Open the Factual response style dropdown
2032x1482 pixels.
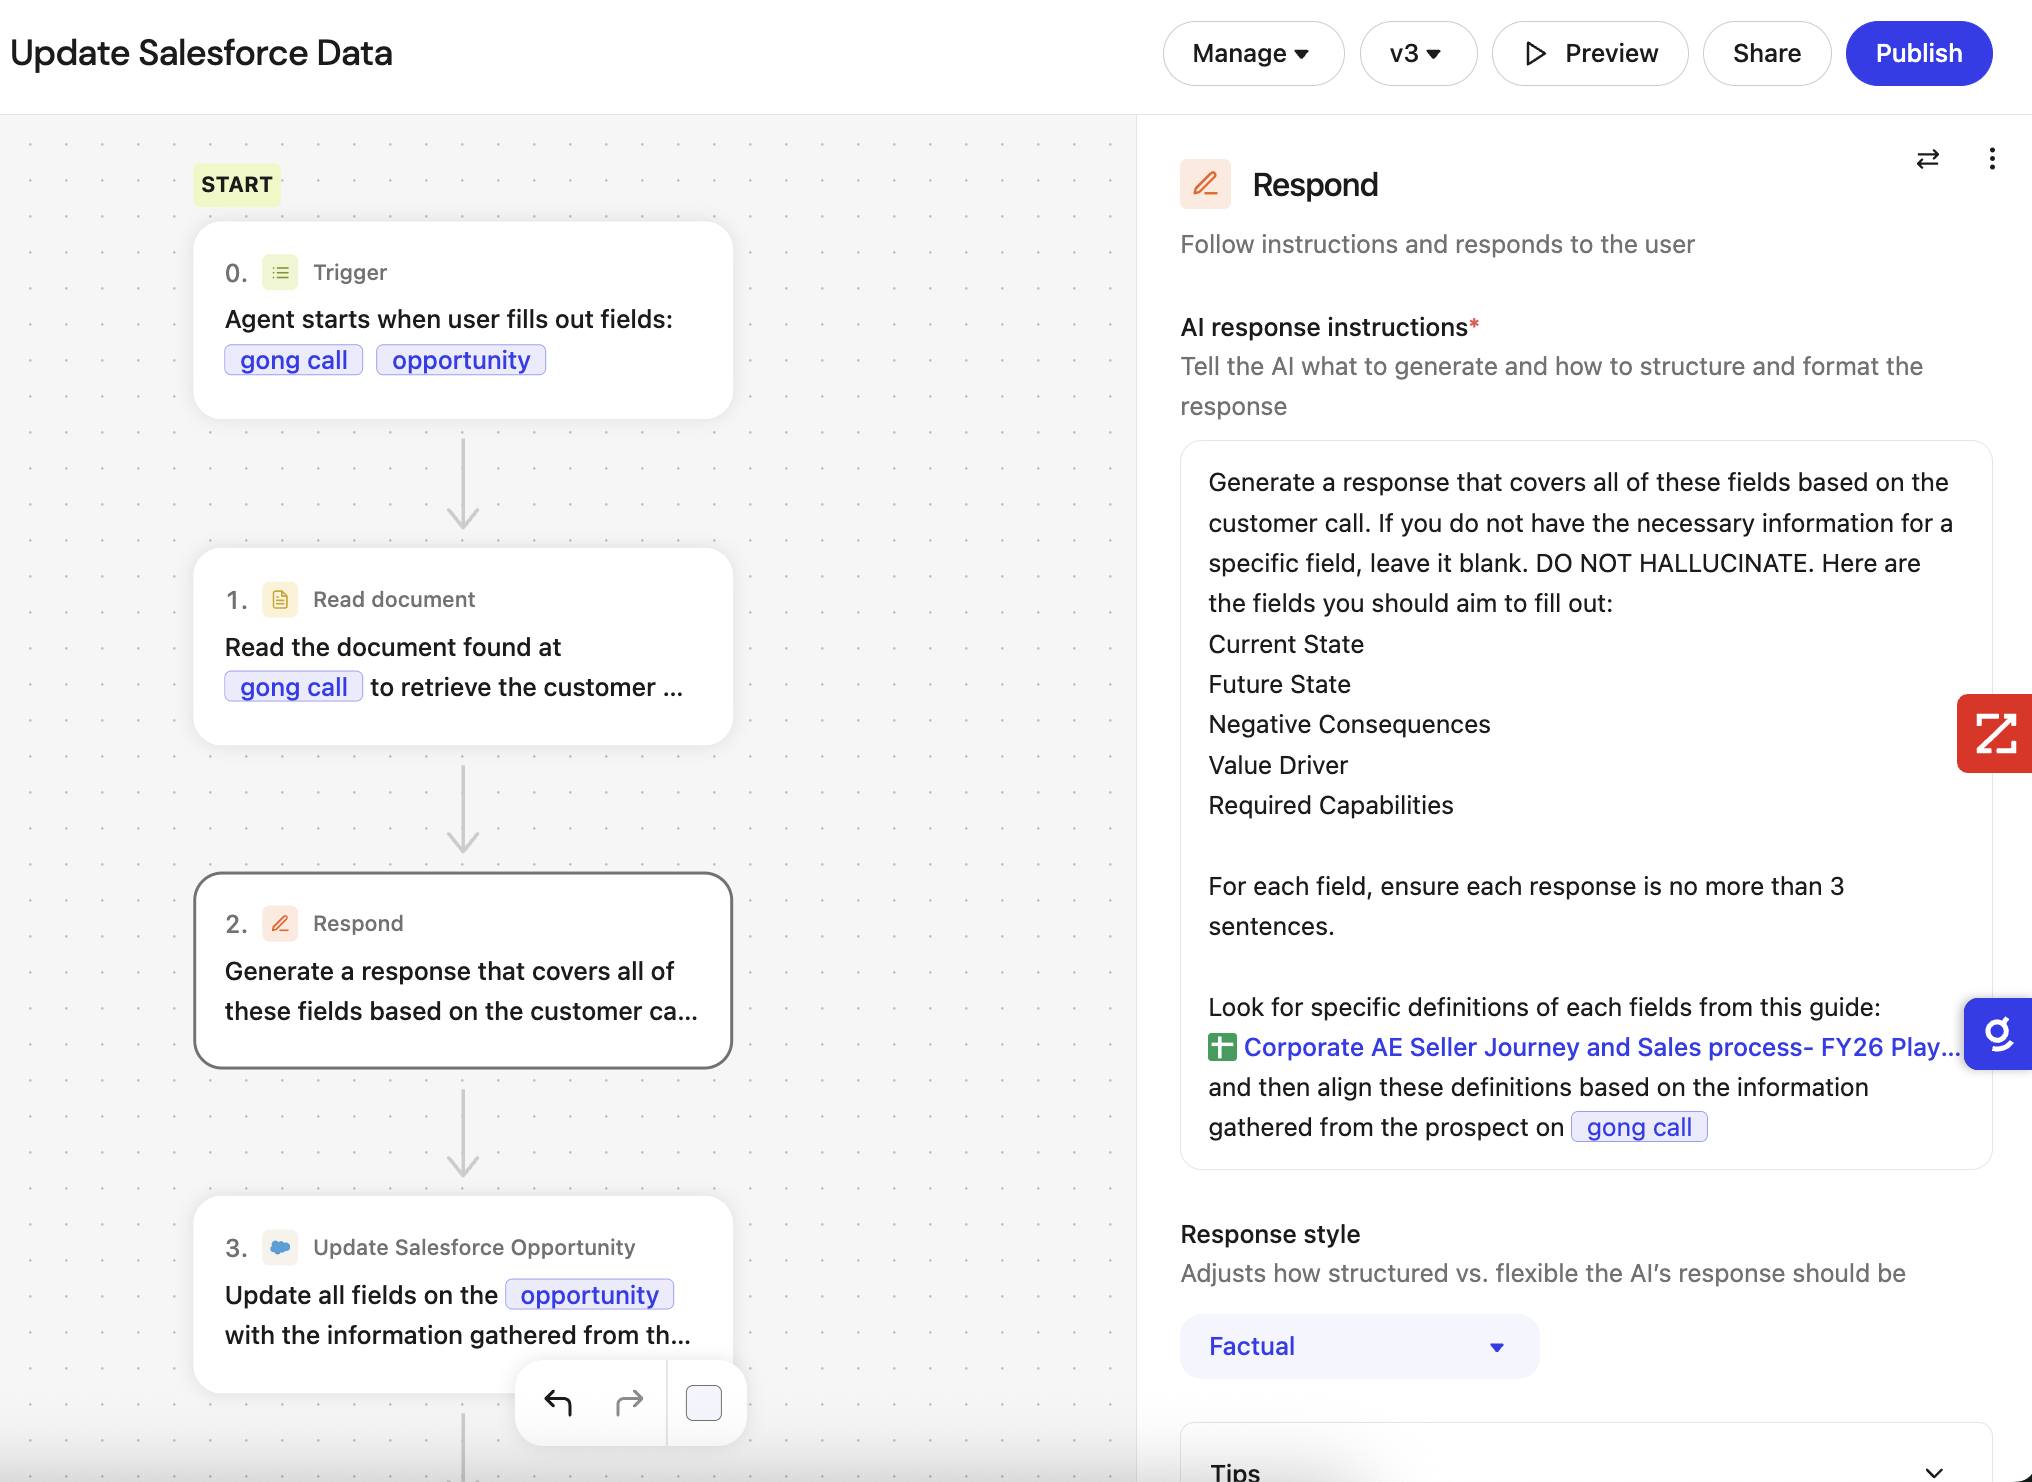(x=1359, y=1346)
